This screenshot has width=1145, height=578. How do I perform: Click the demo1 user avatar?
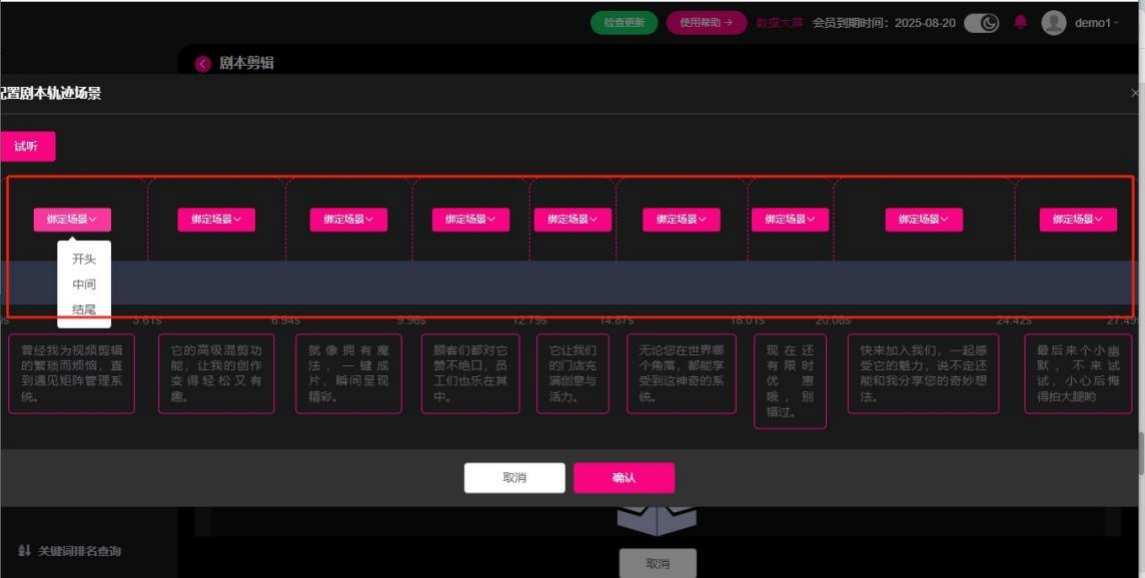(1053, 23)
